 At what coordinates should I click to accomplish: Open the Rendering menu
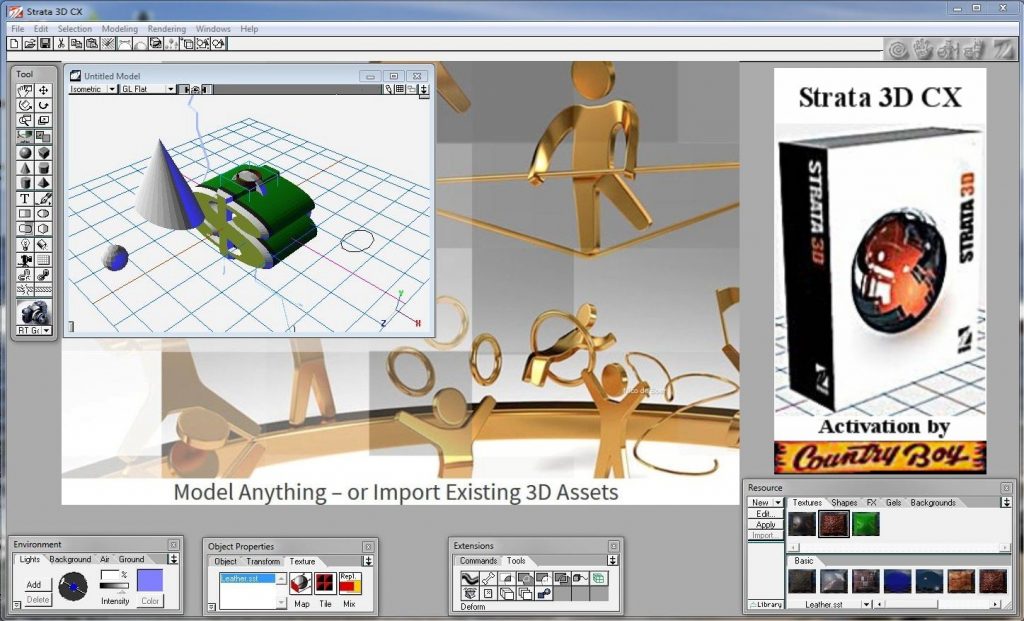pos(167,29)
